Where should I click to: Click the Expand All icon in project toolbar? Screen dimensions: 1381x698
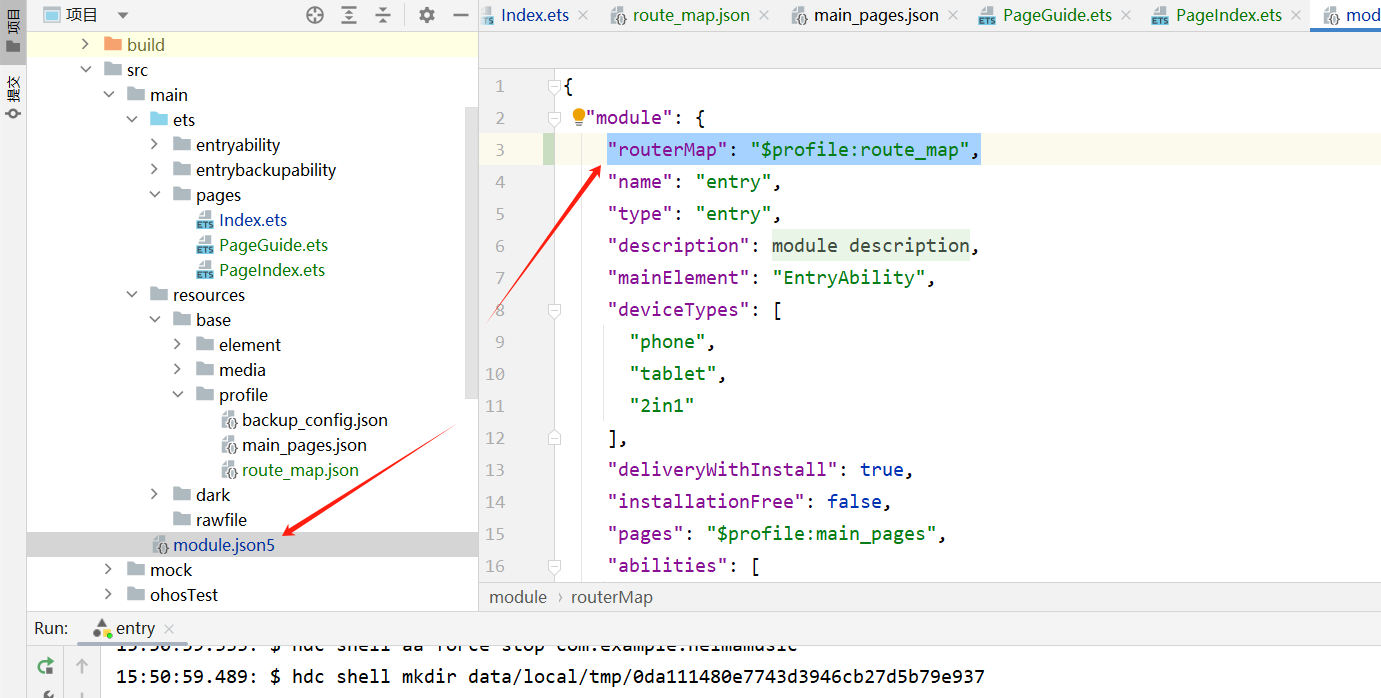349,15
